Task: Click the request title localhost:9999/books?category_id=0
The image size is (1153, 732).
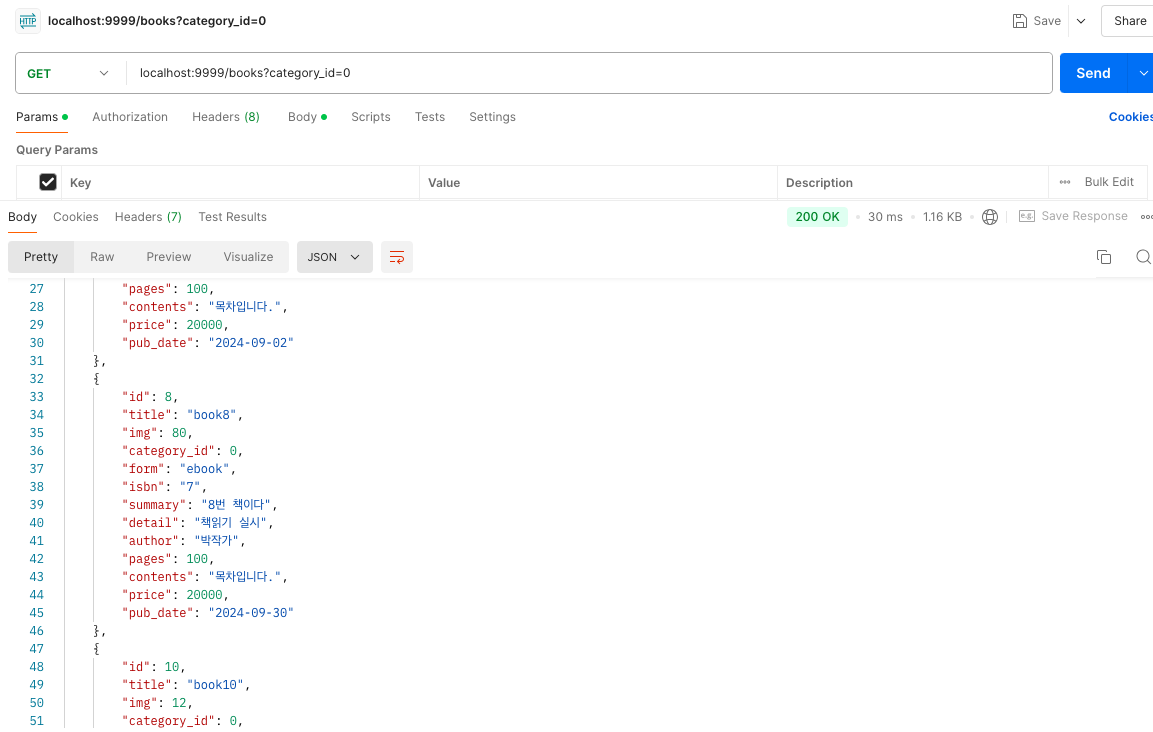Action: point(157,21)
